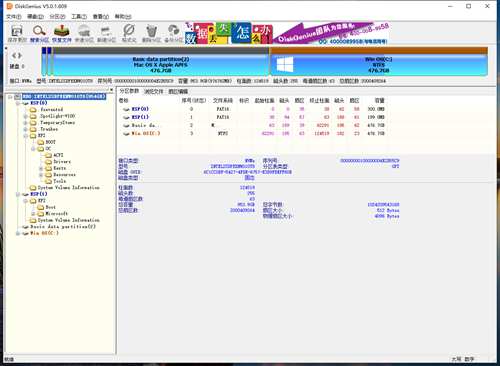The width and height of the screenshot is (500, 366).
Task: Click the Search Partition magnifier icon
Action: (39, 34)
